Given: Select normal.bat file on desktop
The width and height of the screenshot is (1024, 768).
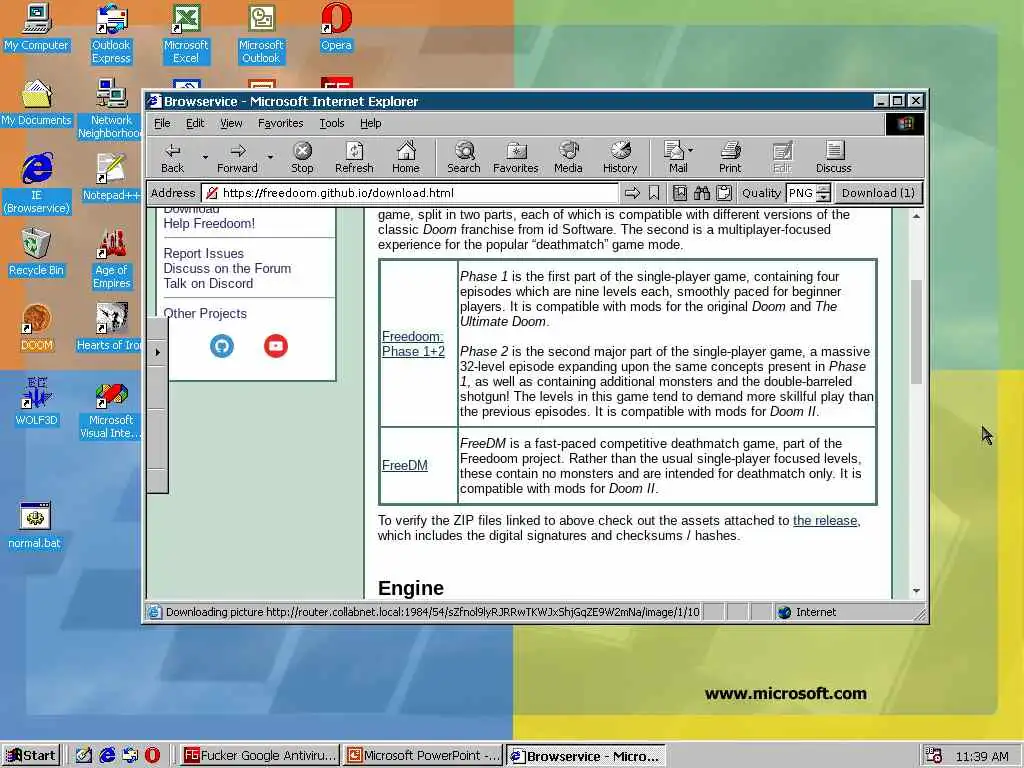Looking at the screenshot, I should click(35, 526).
